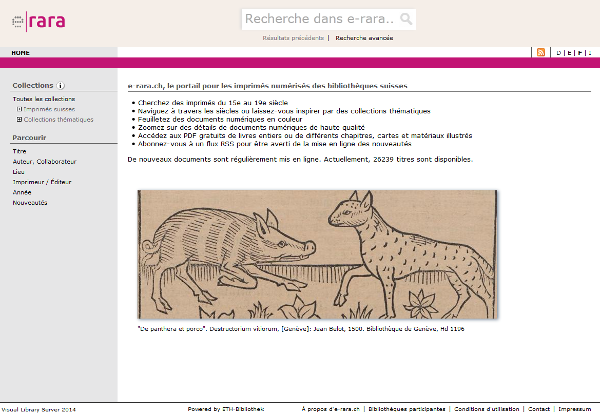Click the Collections info icon
This screenshot has width=600, height=414.
(60, 85)
